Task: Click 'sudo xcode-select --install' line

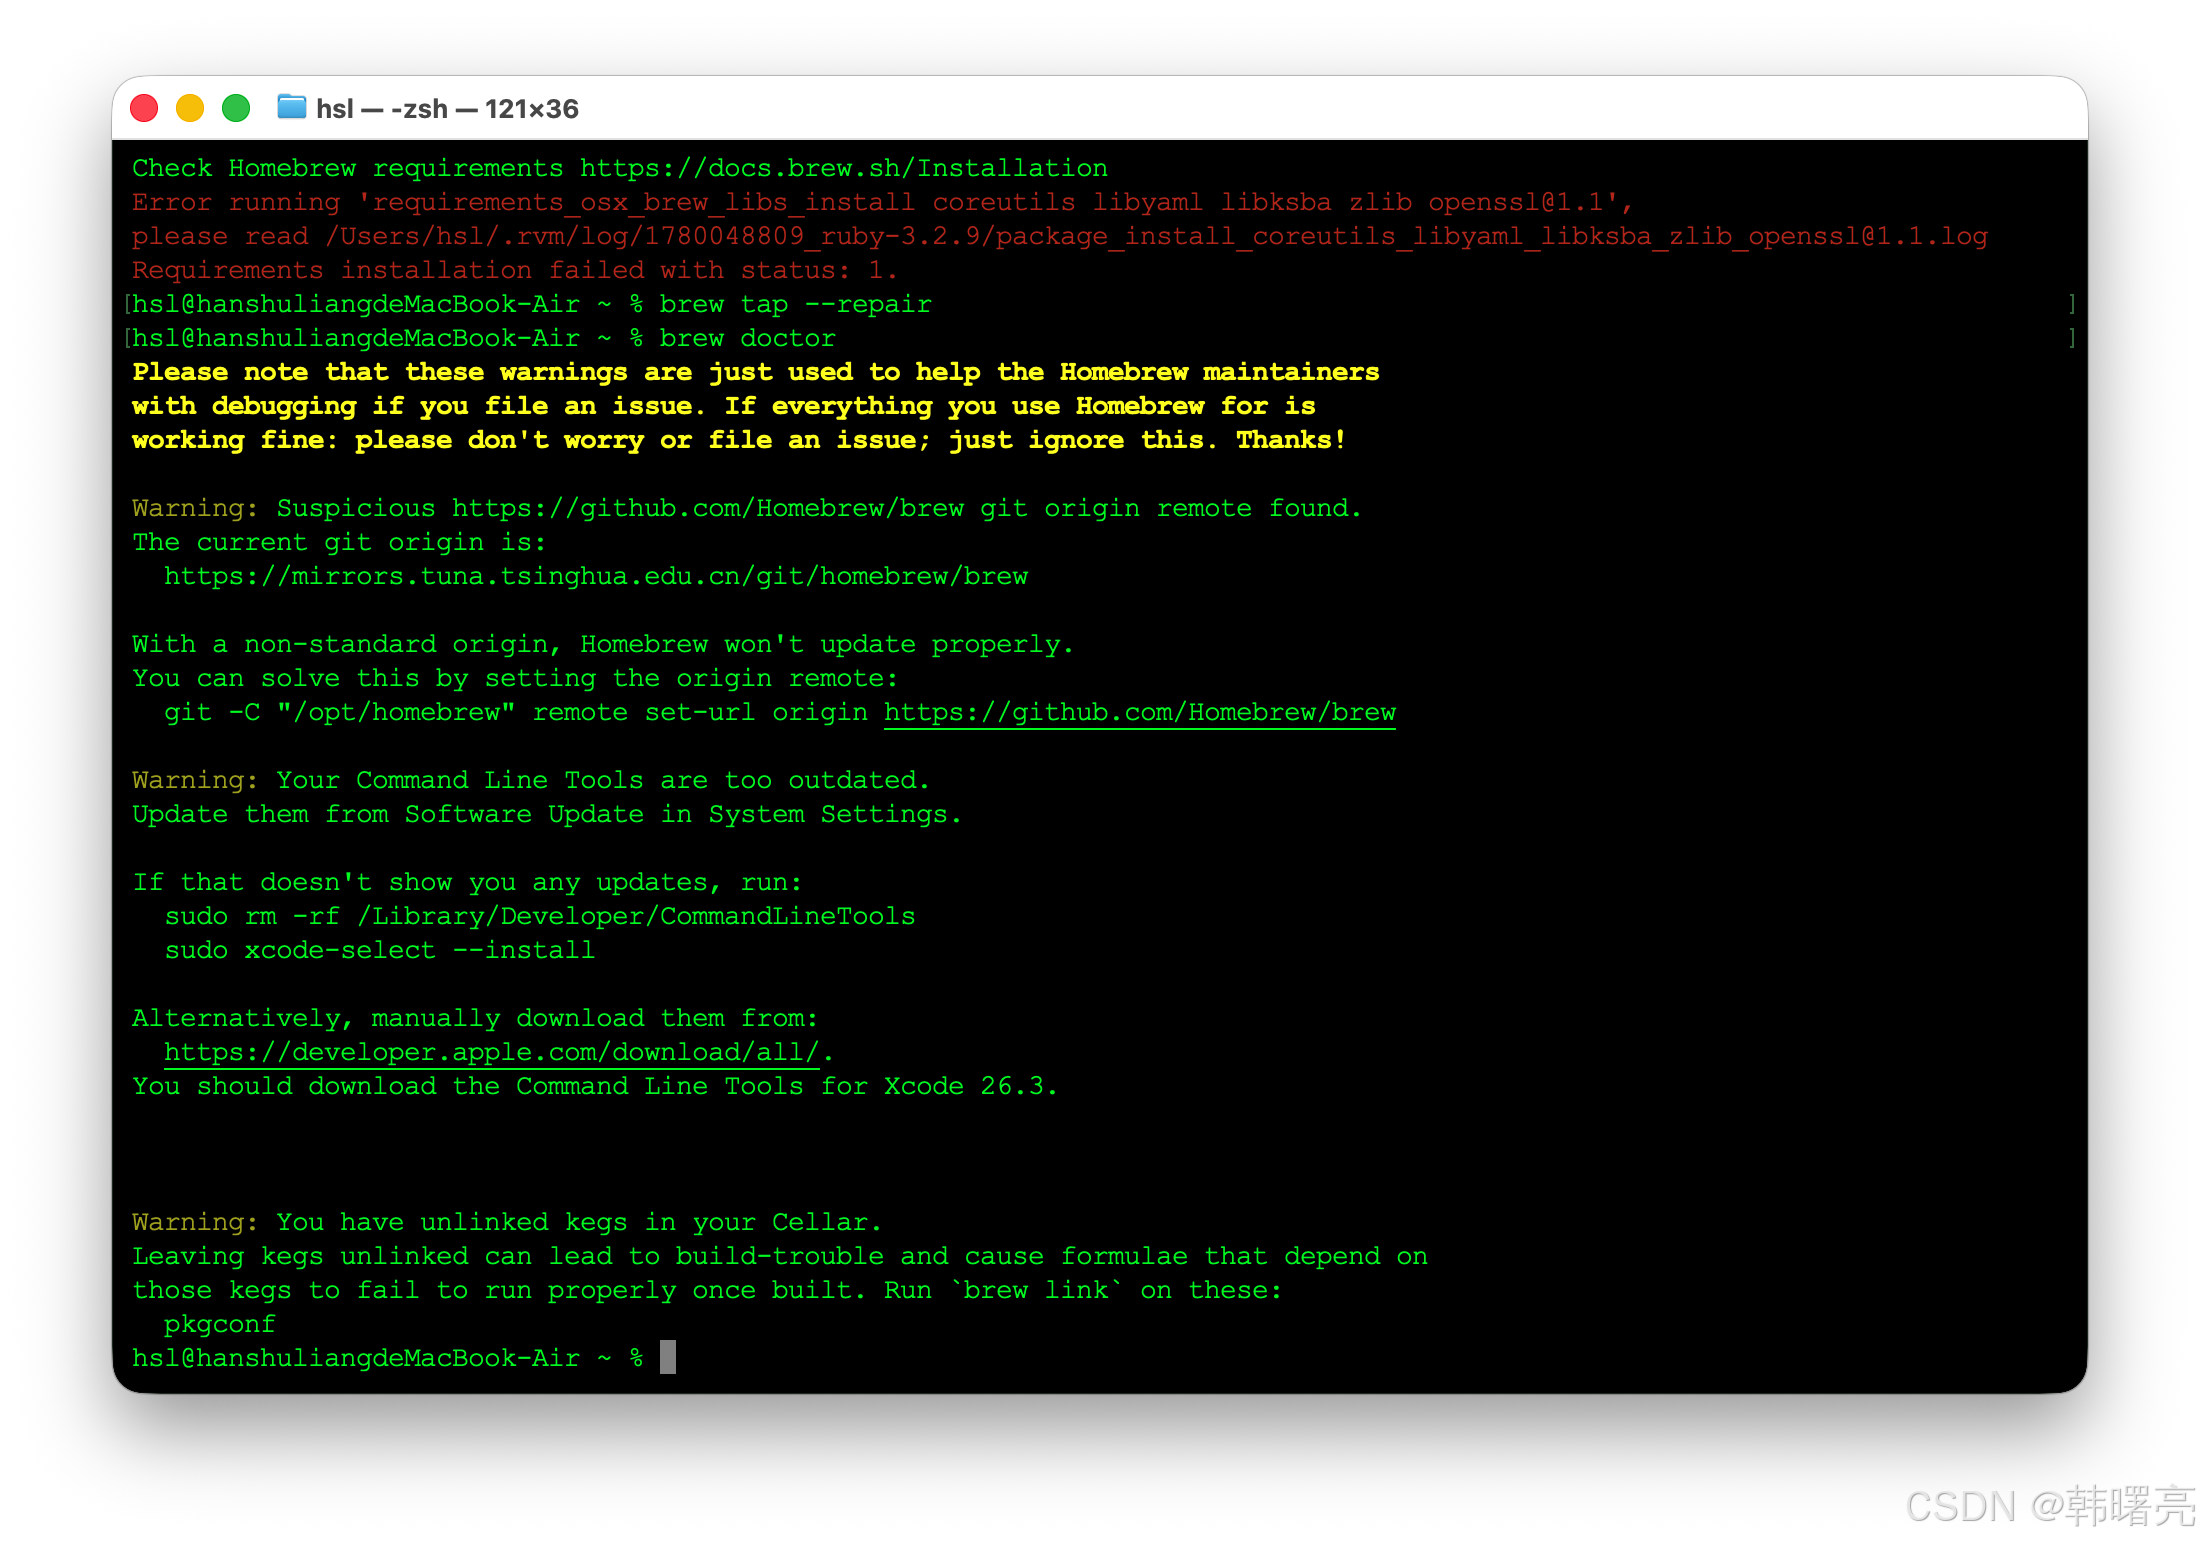Action: [380, 950]
